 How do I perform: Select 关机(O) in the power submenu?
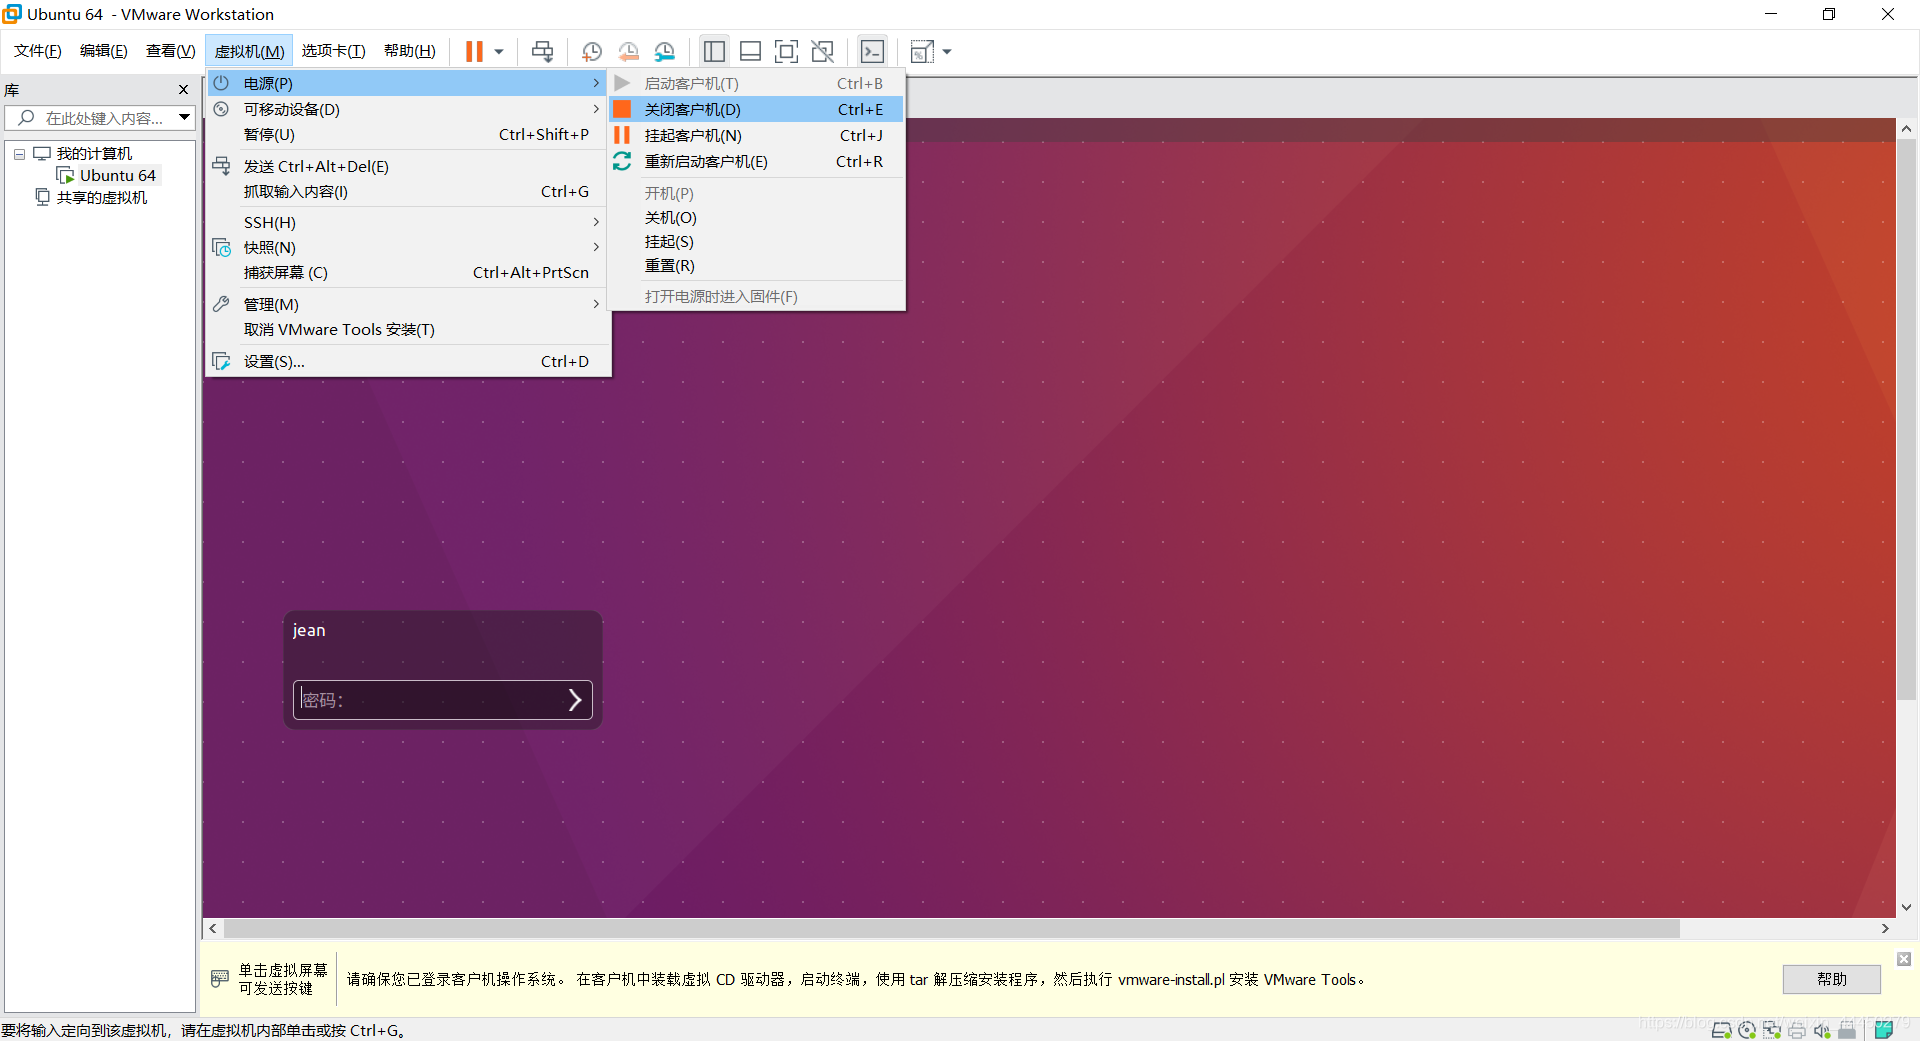[x=757, y=217]
